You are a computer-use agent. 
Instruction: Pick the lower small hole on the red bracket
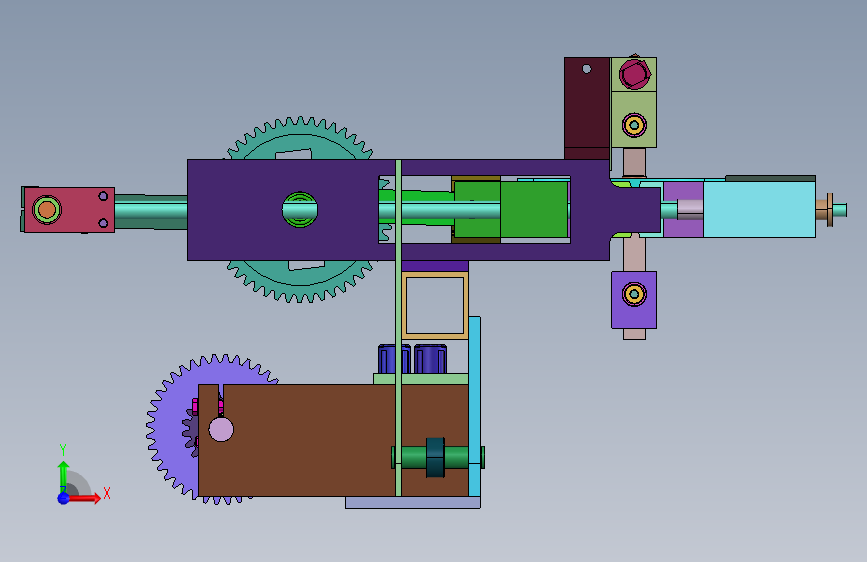pos(103,223)
